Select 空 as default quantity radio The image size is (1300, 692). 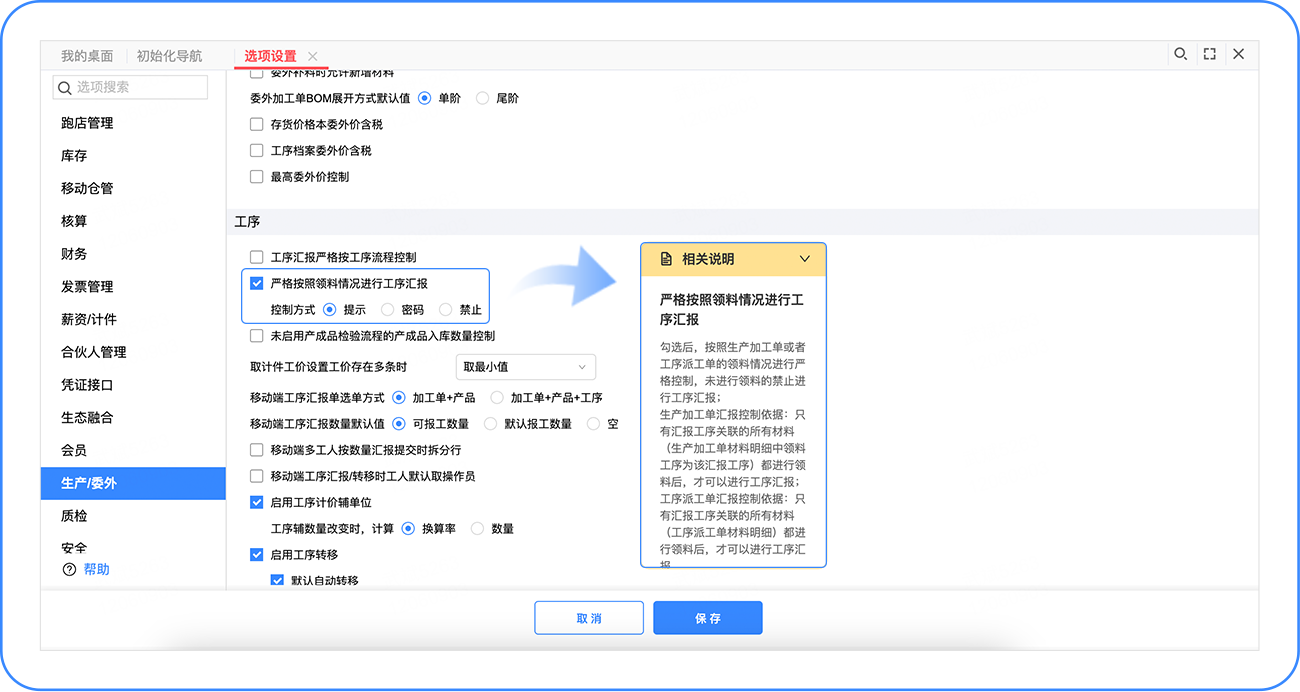coord(594,424)
